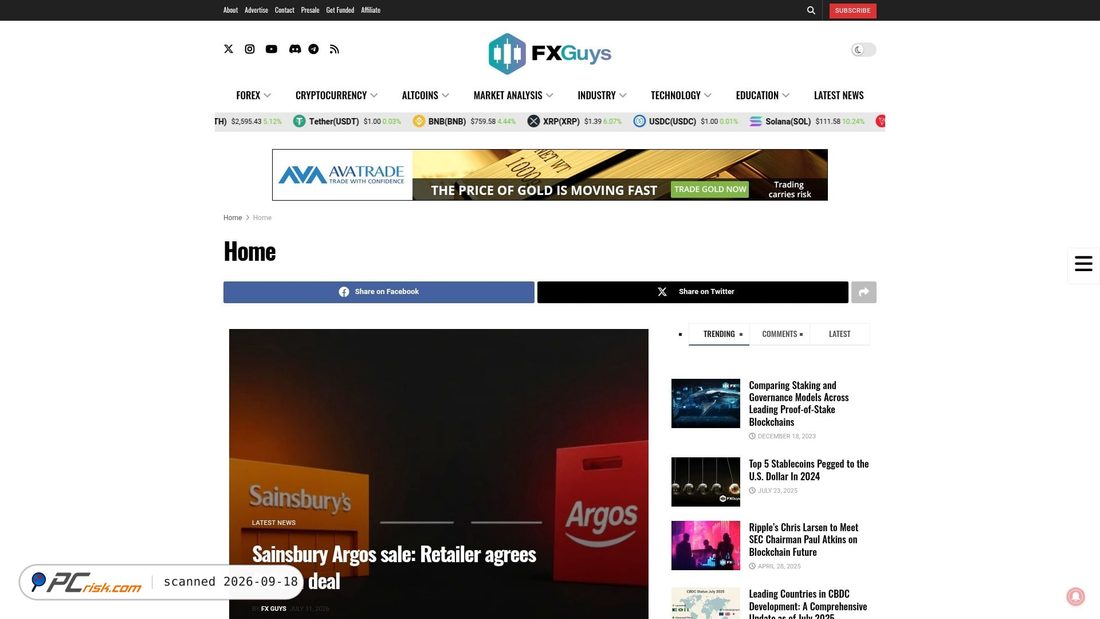
Task: Click the red notification bell icon
Action: point(1075,597)
